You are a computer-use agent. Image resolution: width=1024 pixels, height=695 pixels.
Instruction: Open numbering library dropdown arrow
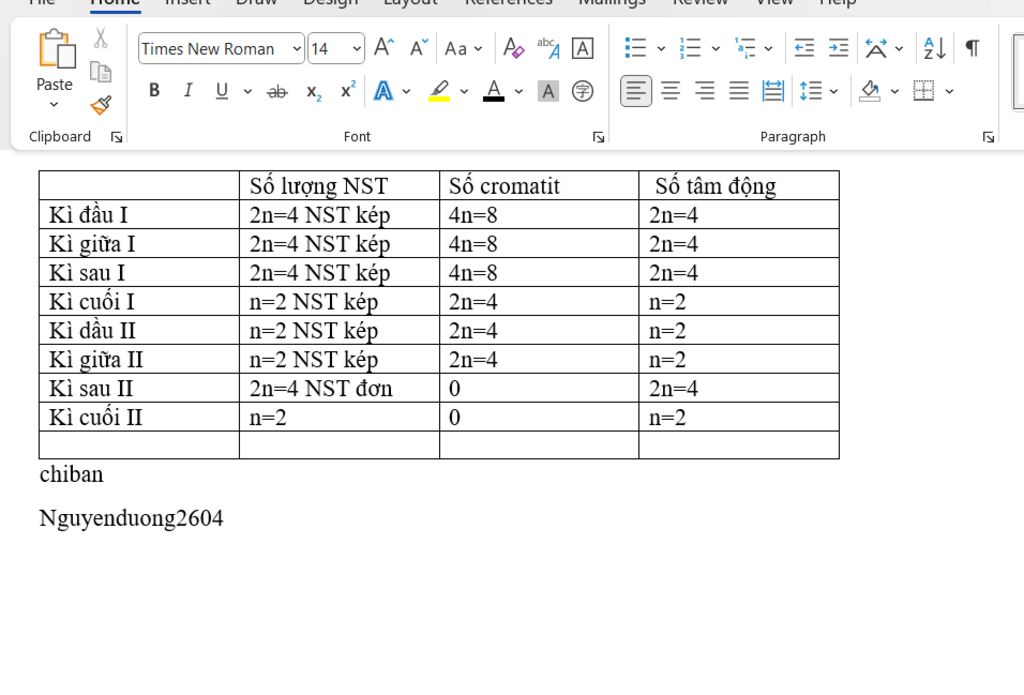pos(716,48)
